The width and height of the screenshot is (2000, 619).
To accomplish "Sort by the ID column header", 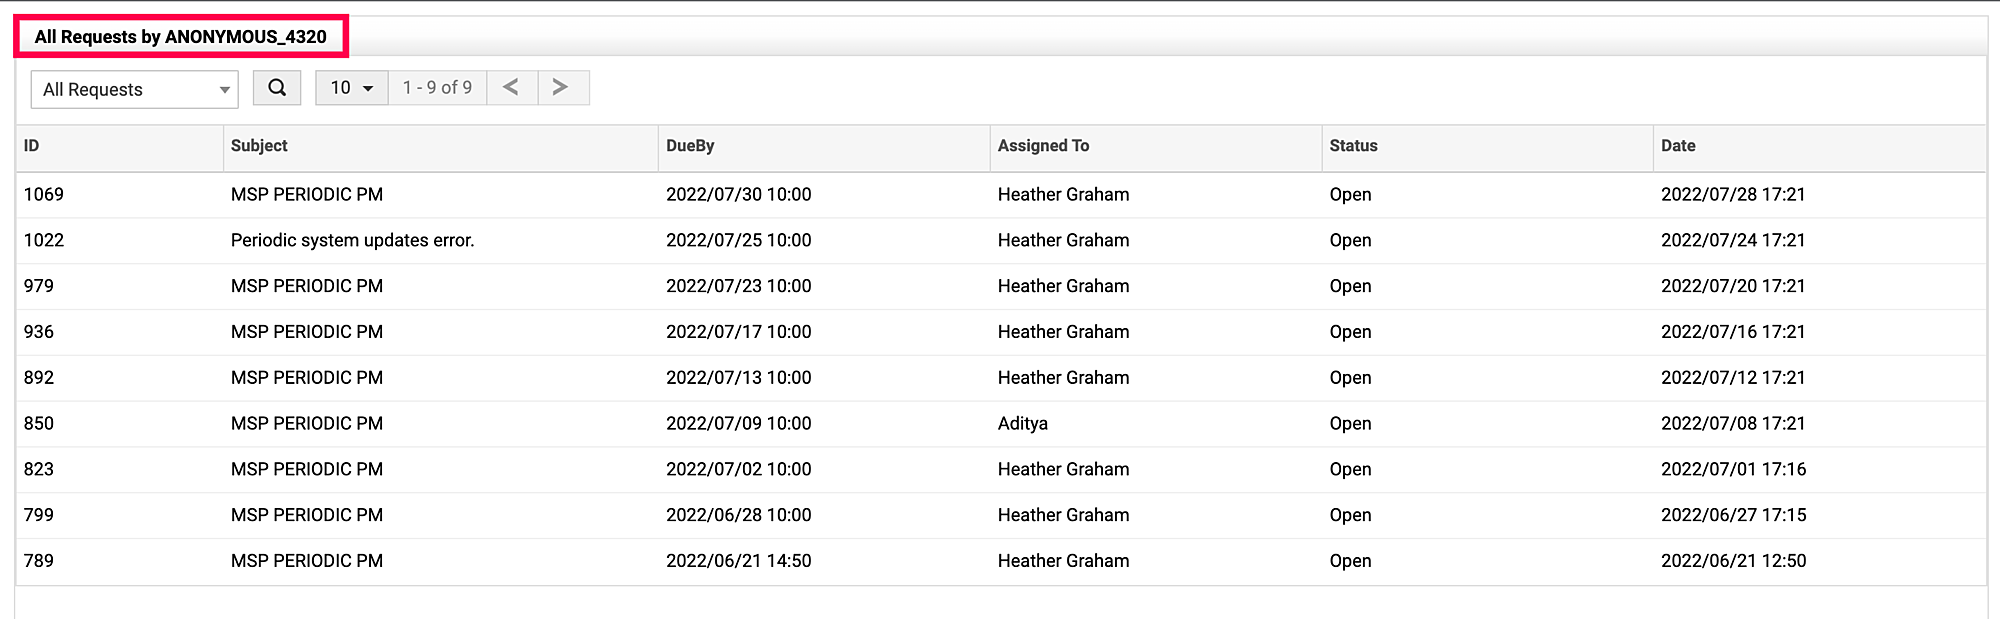I will [x=32, y=146].
